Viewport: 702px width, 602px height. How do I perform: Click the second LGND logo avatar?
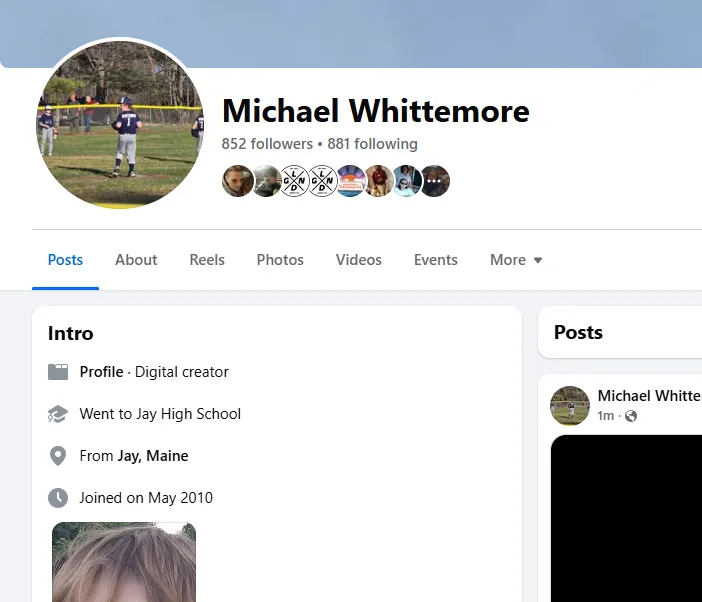coord(322,181)
